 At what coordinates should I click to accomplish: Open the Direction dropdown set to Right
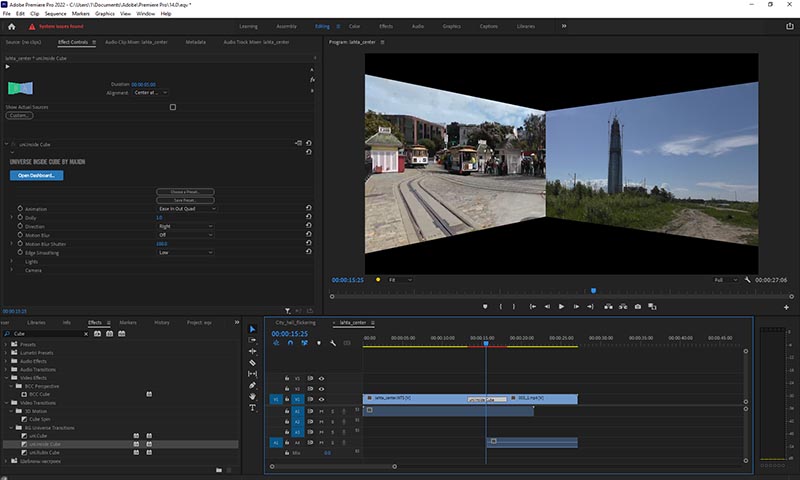click(x=185, y=226)
